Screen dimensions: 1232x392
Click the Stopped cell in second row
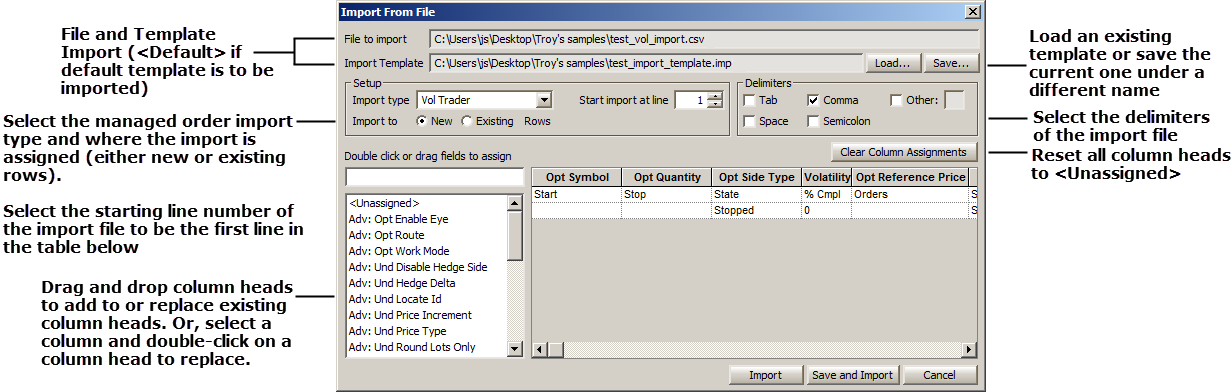click(756, 211)
